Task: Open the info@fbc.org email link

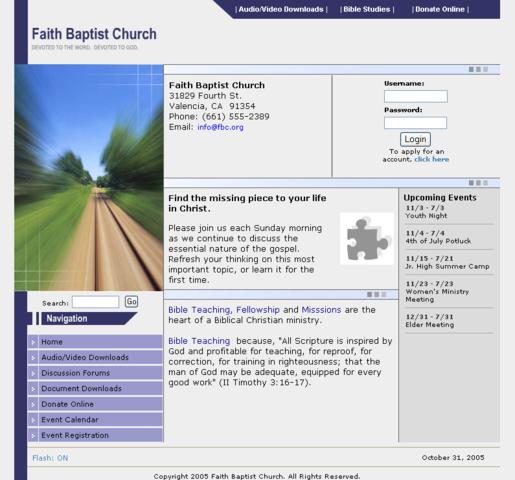Action: click(x=220, y=127)
